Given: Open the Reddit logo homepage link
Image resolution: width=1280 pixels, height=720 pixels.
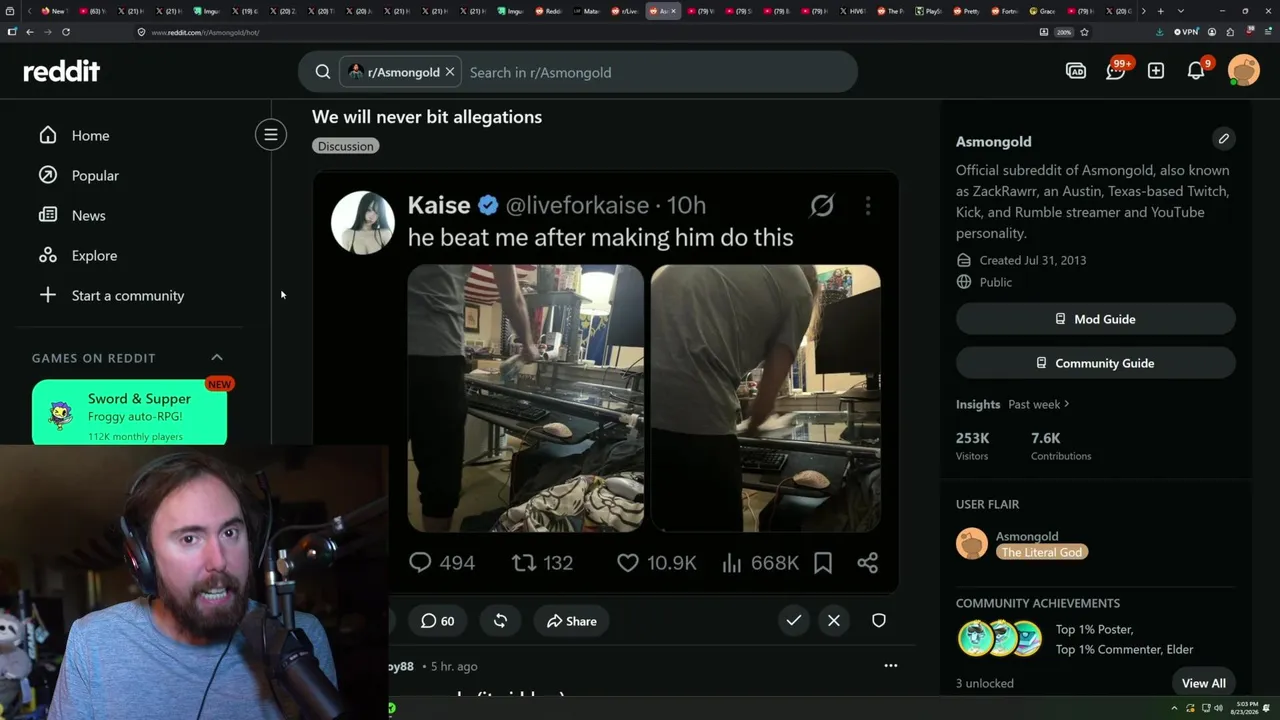Looking at the screenshot, I should [62, 71].
